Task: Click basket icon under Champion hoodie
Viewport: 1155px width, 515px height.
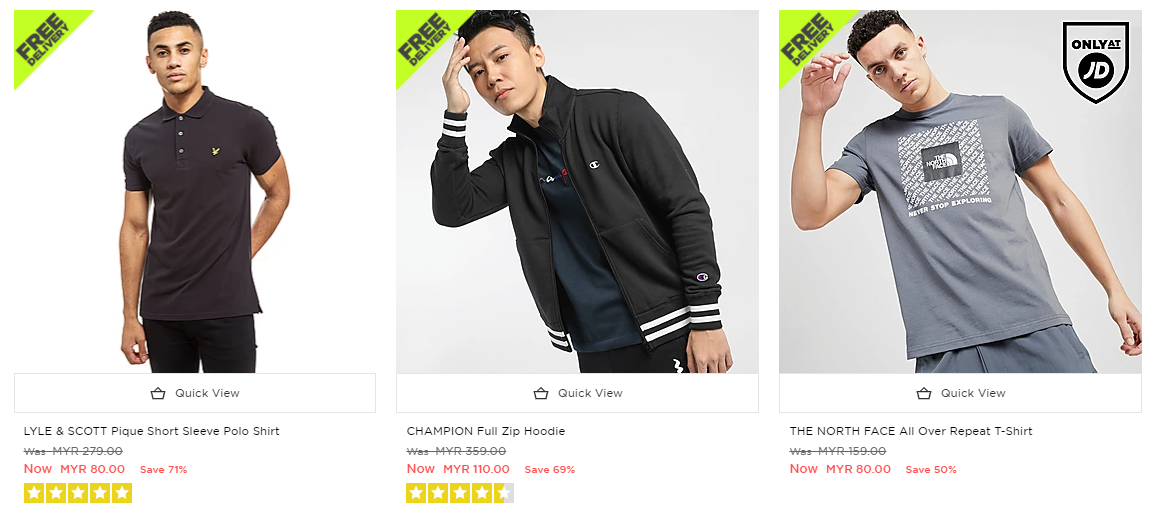Action: 541,393
